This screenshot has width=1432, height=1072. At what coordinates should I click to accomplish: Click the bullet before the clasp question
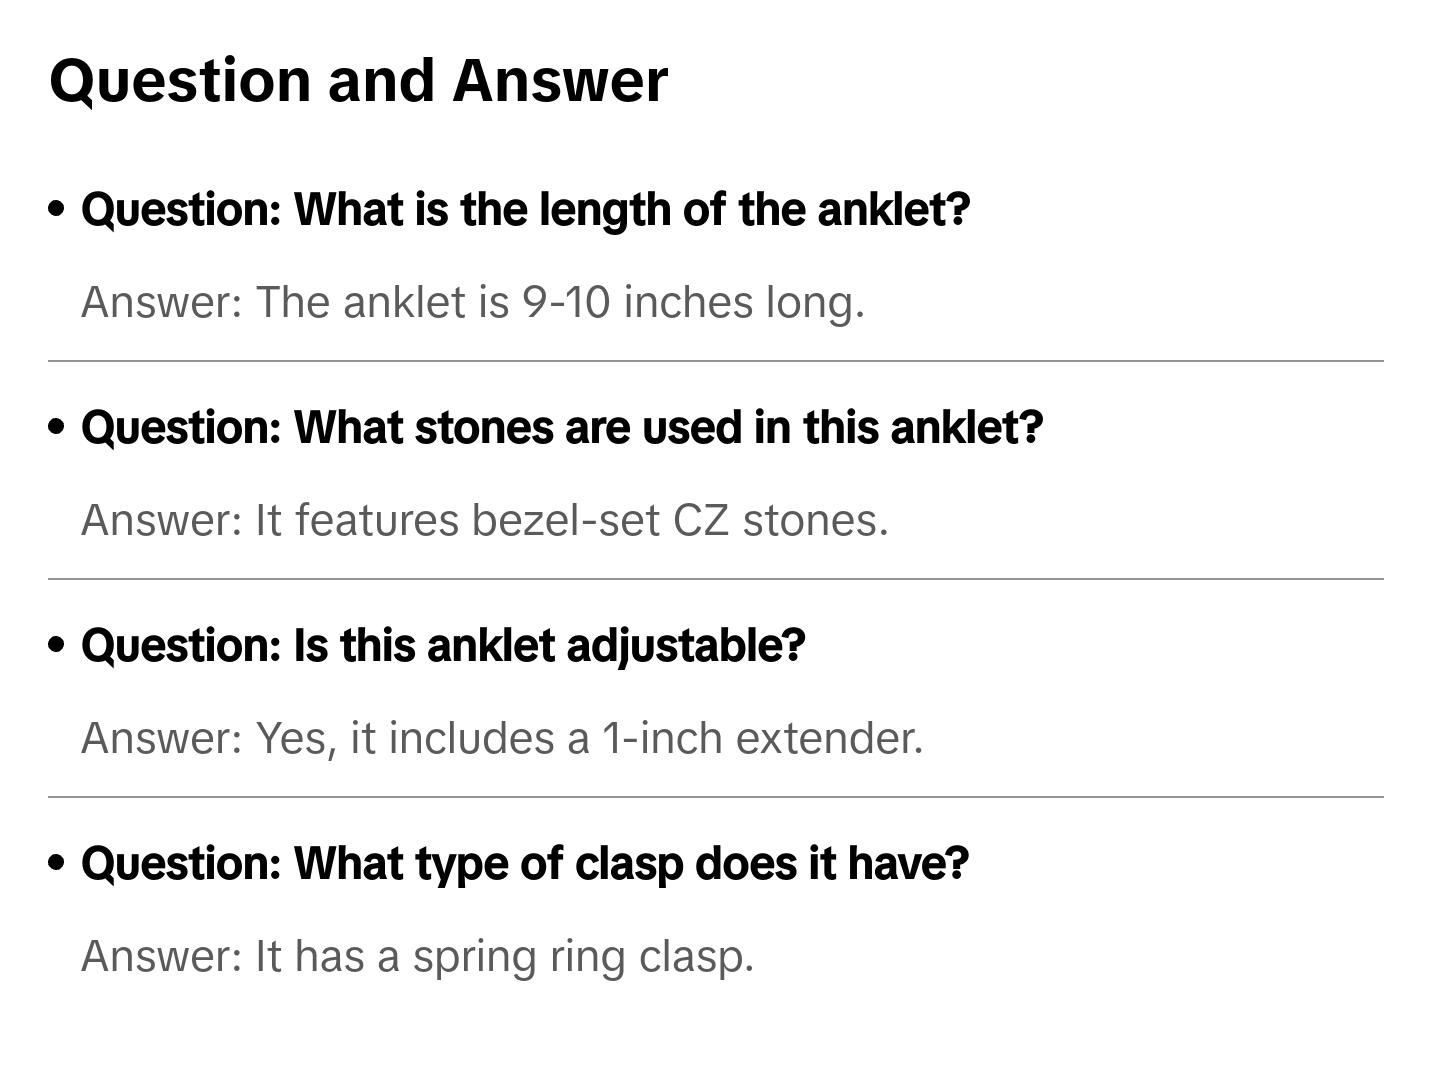(x=57, y=863)
